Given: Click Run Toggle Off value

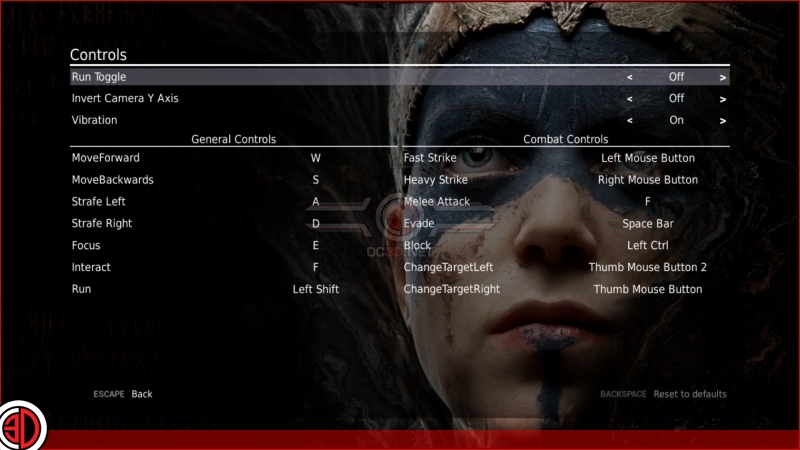Looking at the screenshot, I should 676,77.
